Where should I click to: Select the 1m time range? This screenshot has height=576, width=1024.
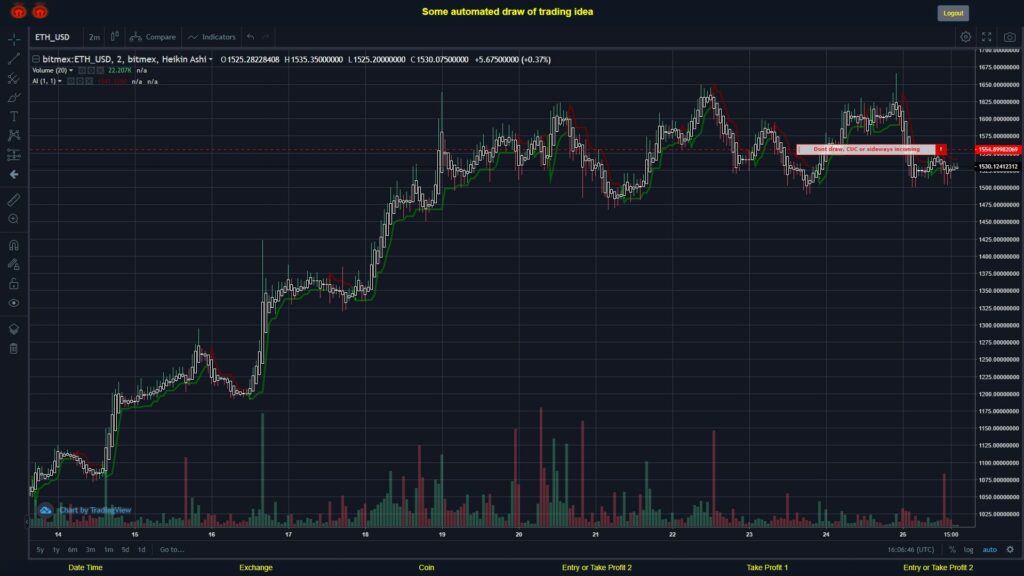tap(108, 550)
